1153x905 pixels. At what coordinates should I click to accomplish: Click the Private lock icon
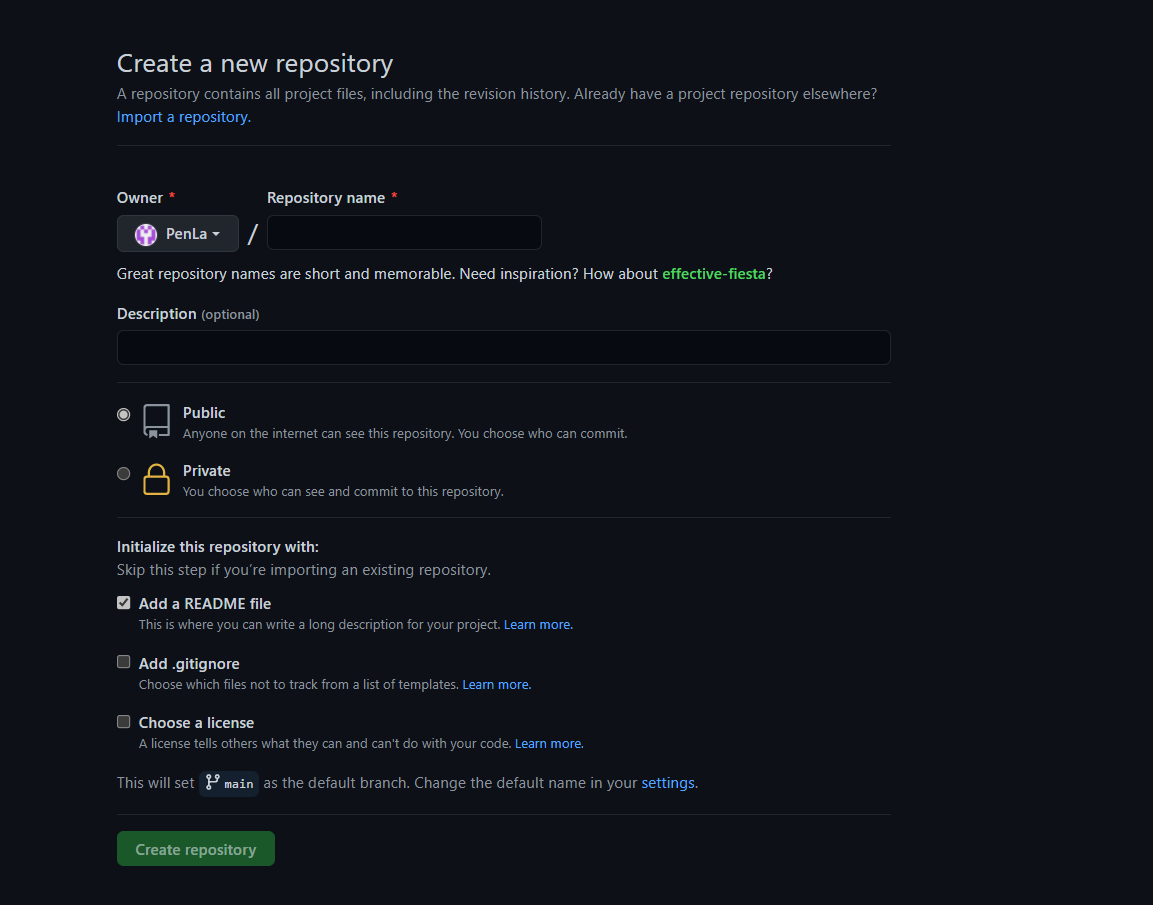coord(156,479)
